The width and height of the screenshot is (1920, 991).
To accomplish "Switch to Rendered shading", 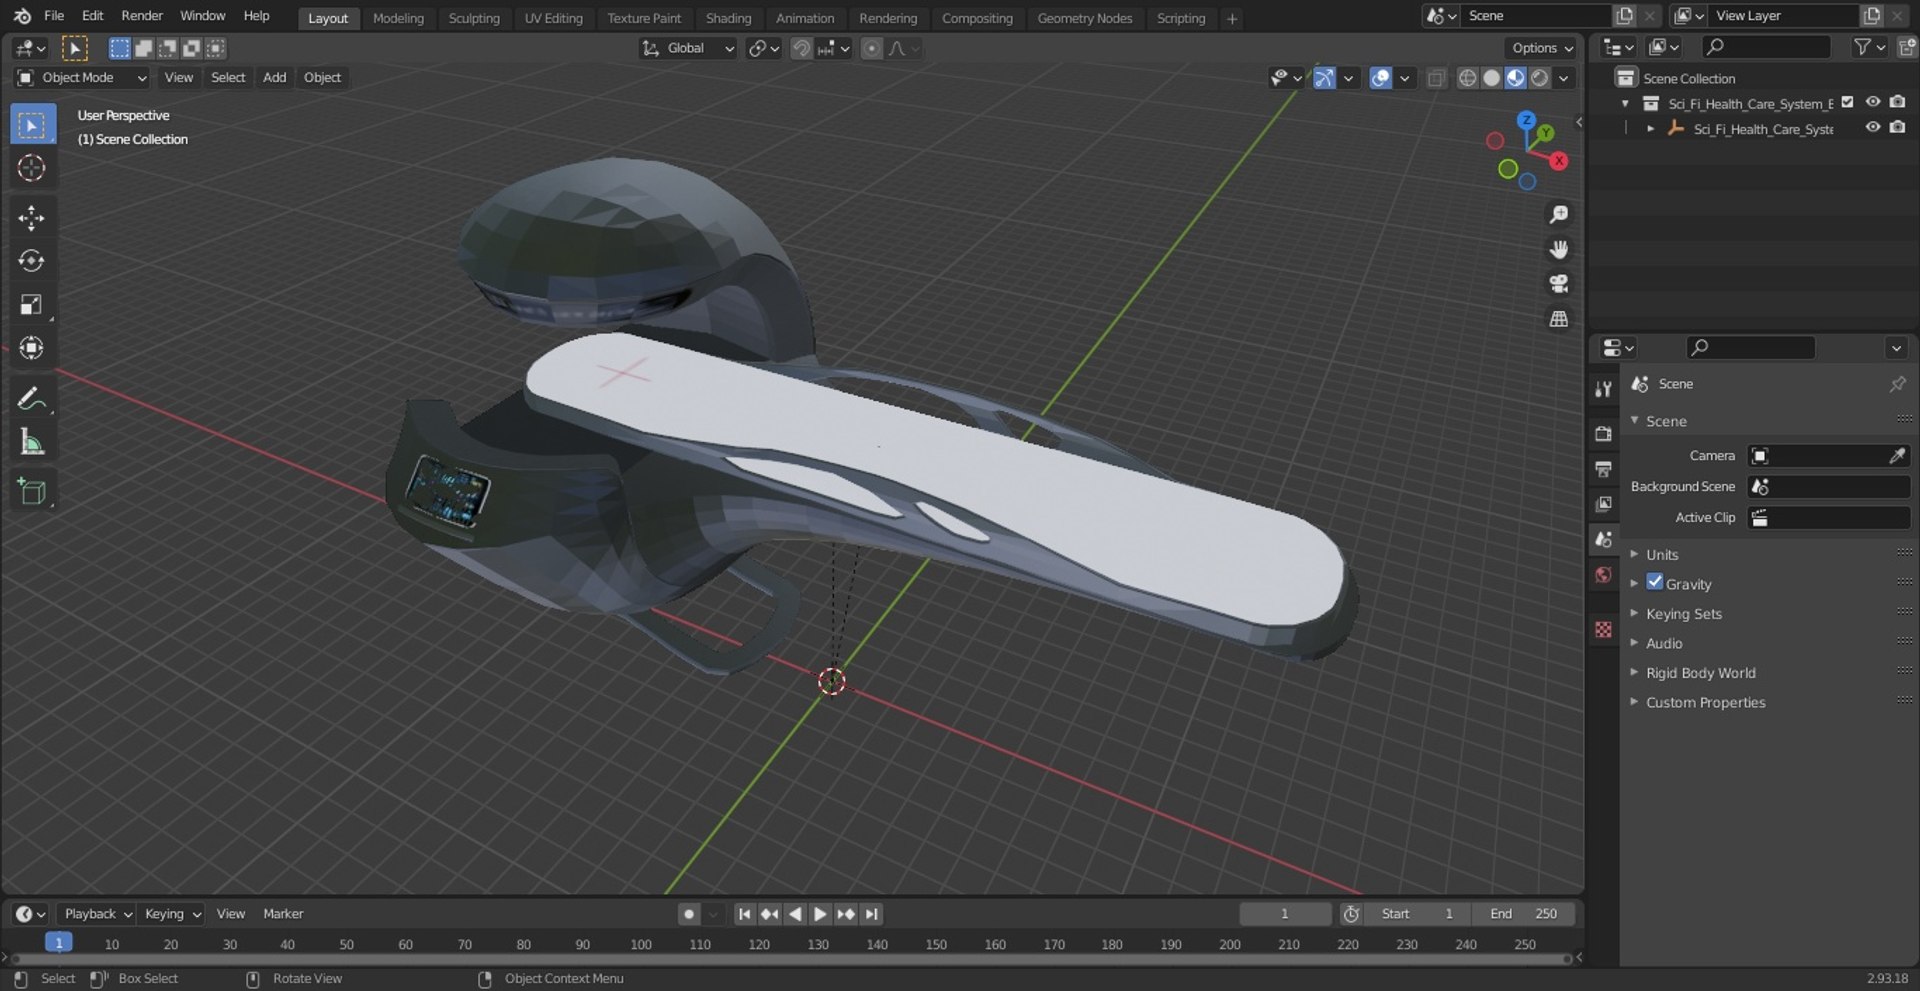I will click(1539, 78).
